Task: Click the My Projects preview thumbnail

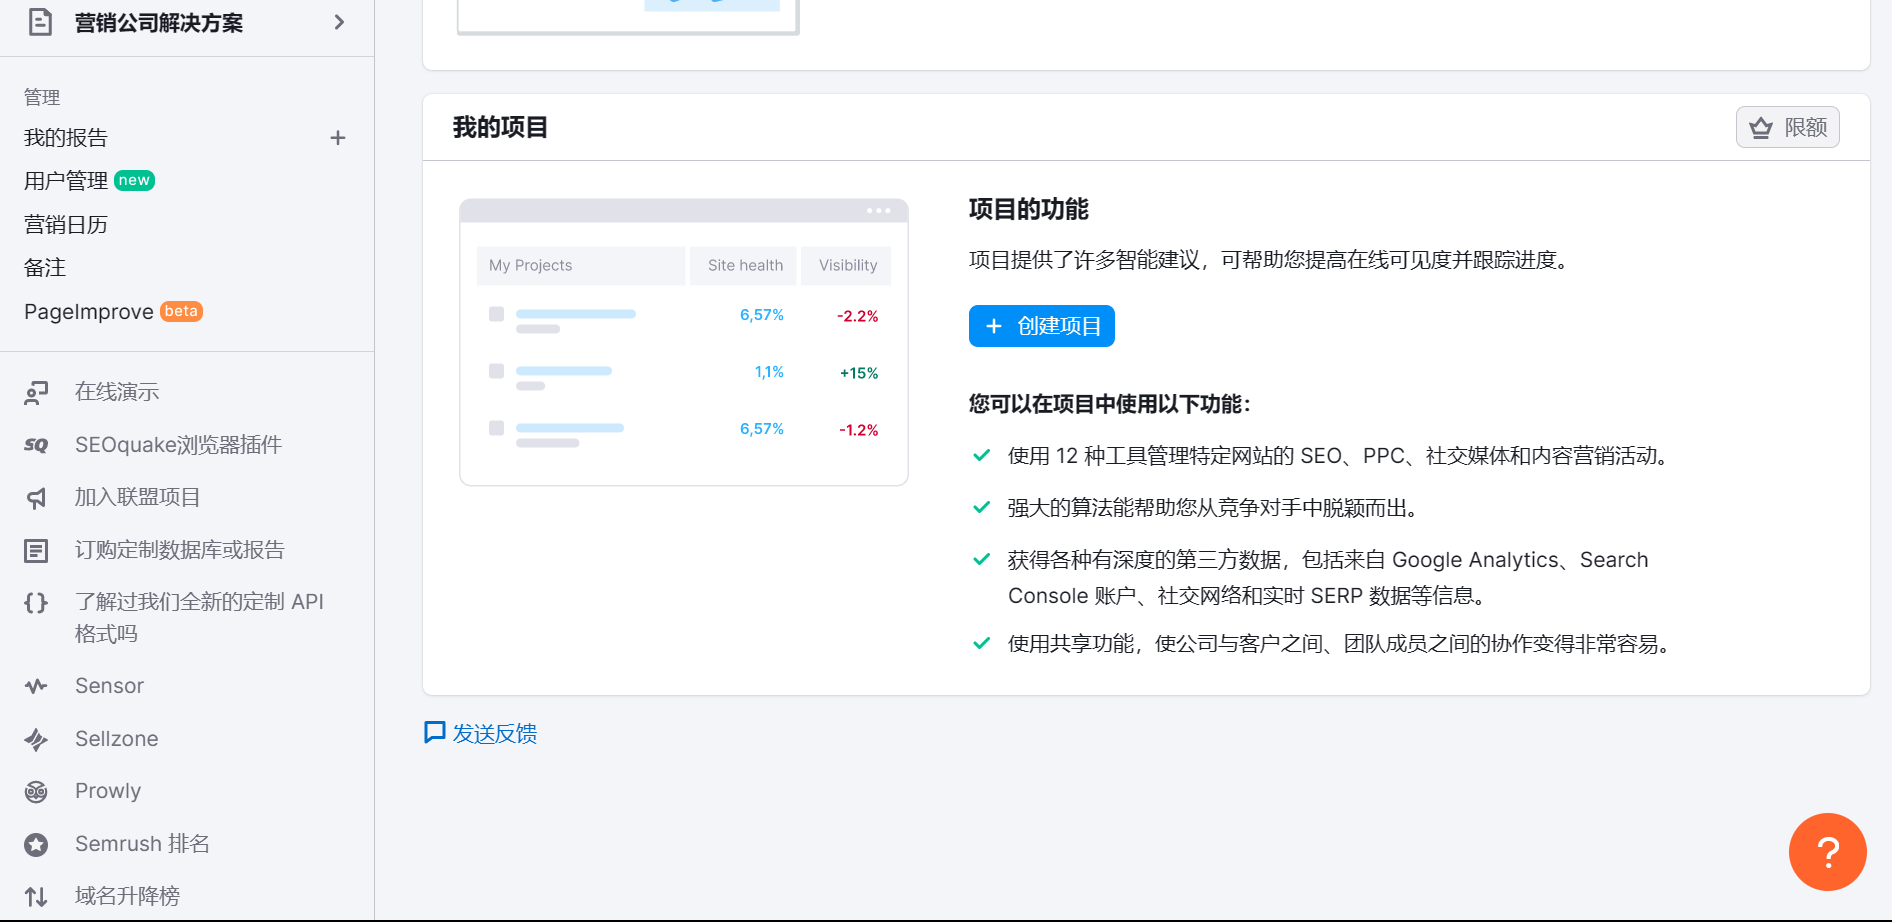Action: (684, 342)
